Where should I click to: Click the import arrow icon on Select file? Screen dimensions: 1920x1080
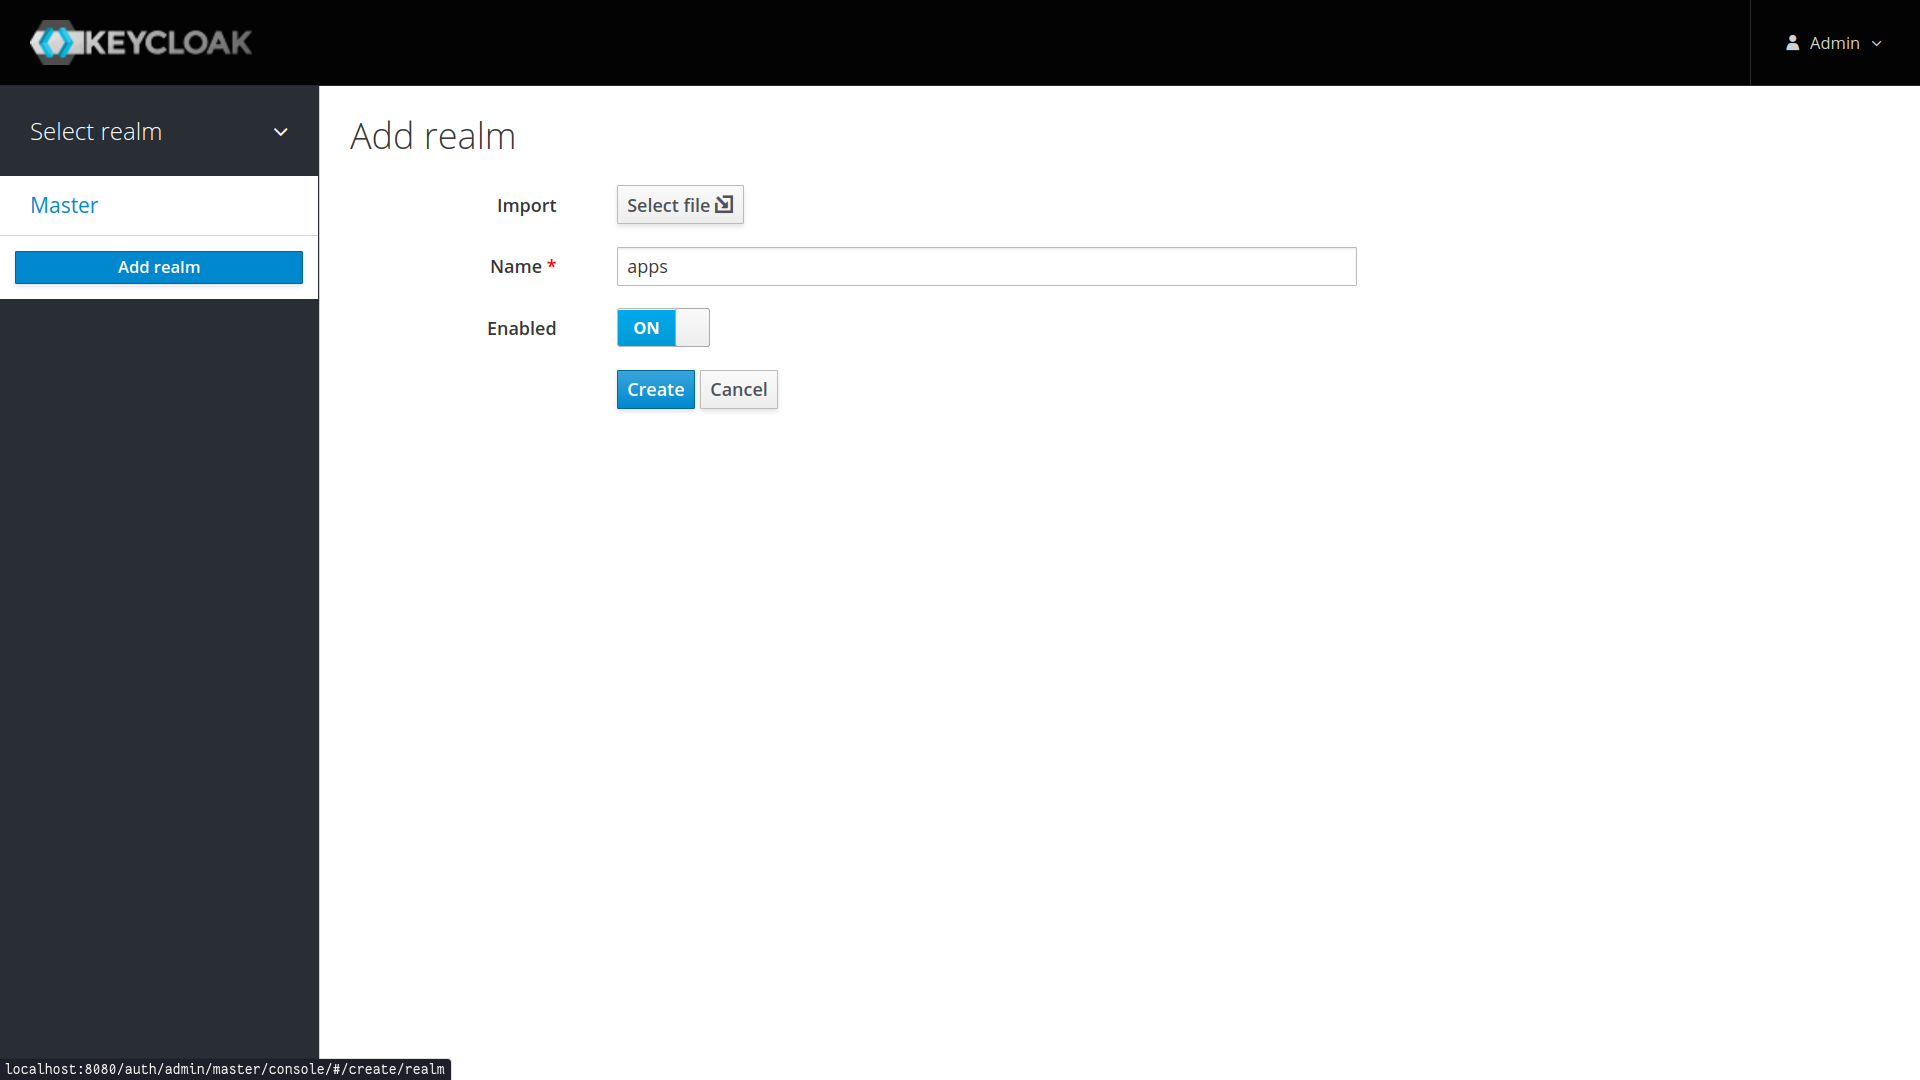pos(724,204)
